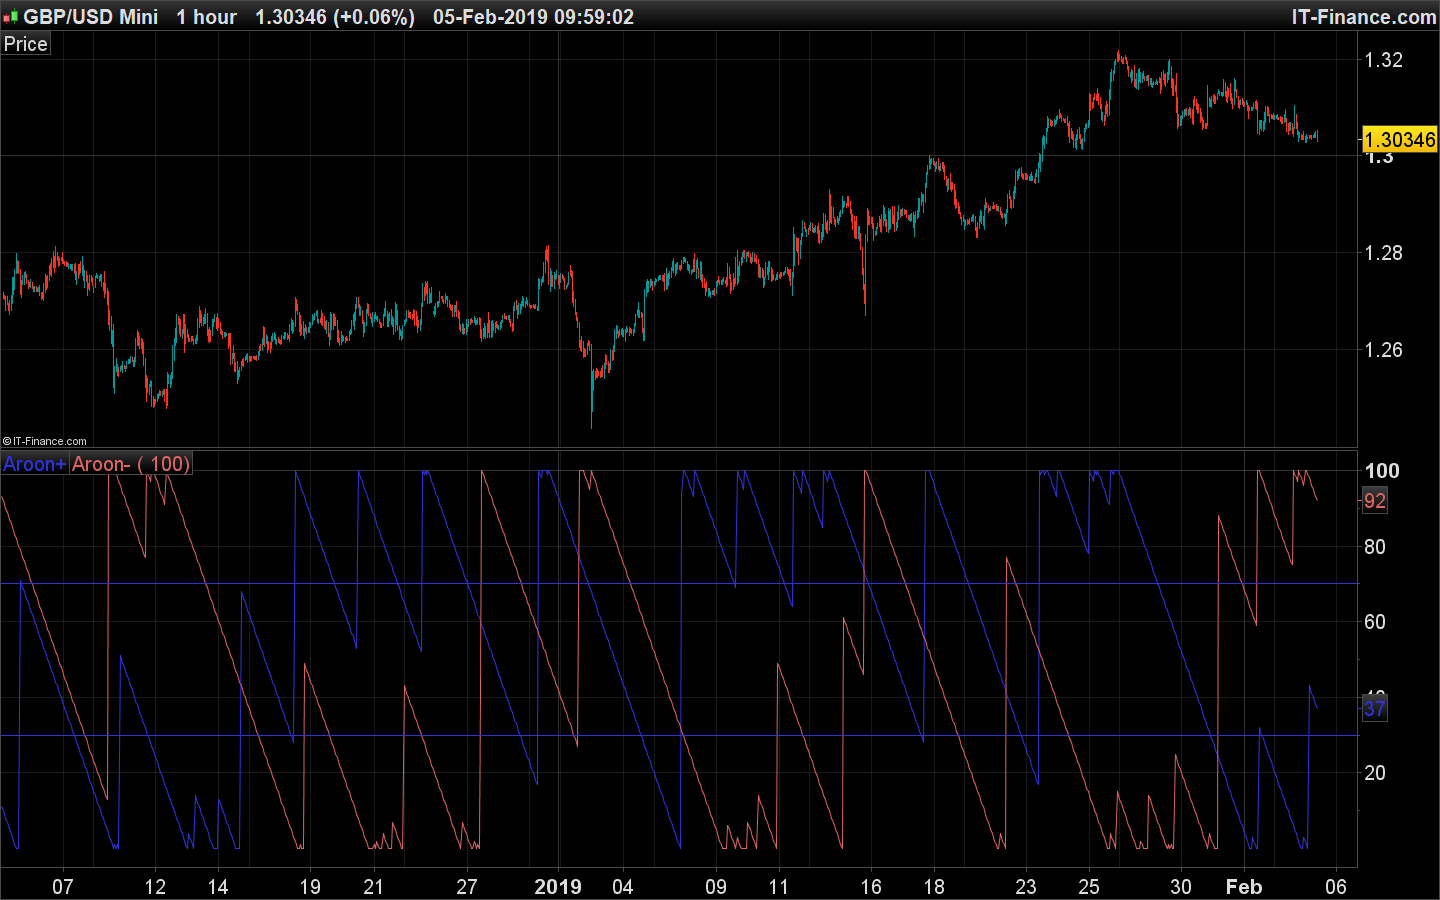1440x900 pixels.
Task: Click the "11" date on the time axis
Action: pos(778,887)
